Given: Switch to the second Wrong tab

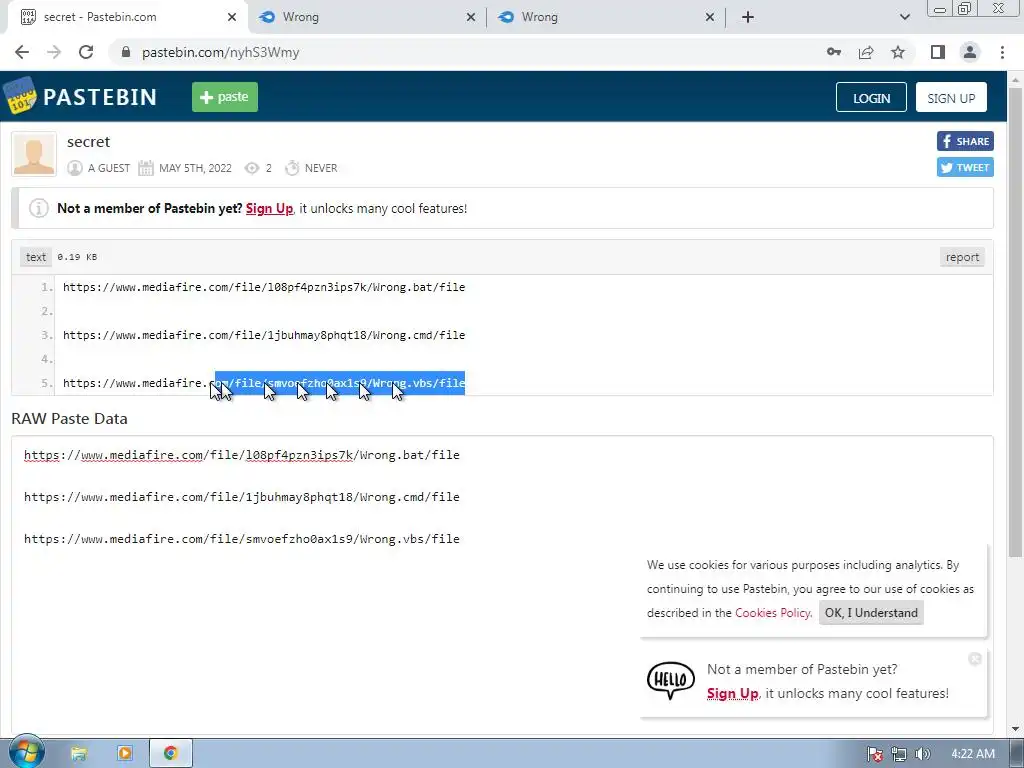Looking at the screenshot, I should 605,17.
